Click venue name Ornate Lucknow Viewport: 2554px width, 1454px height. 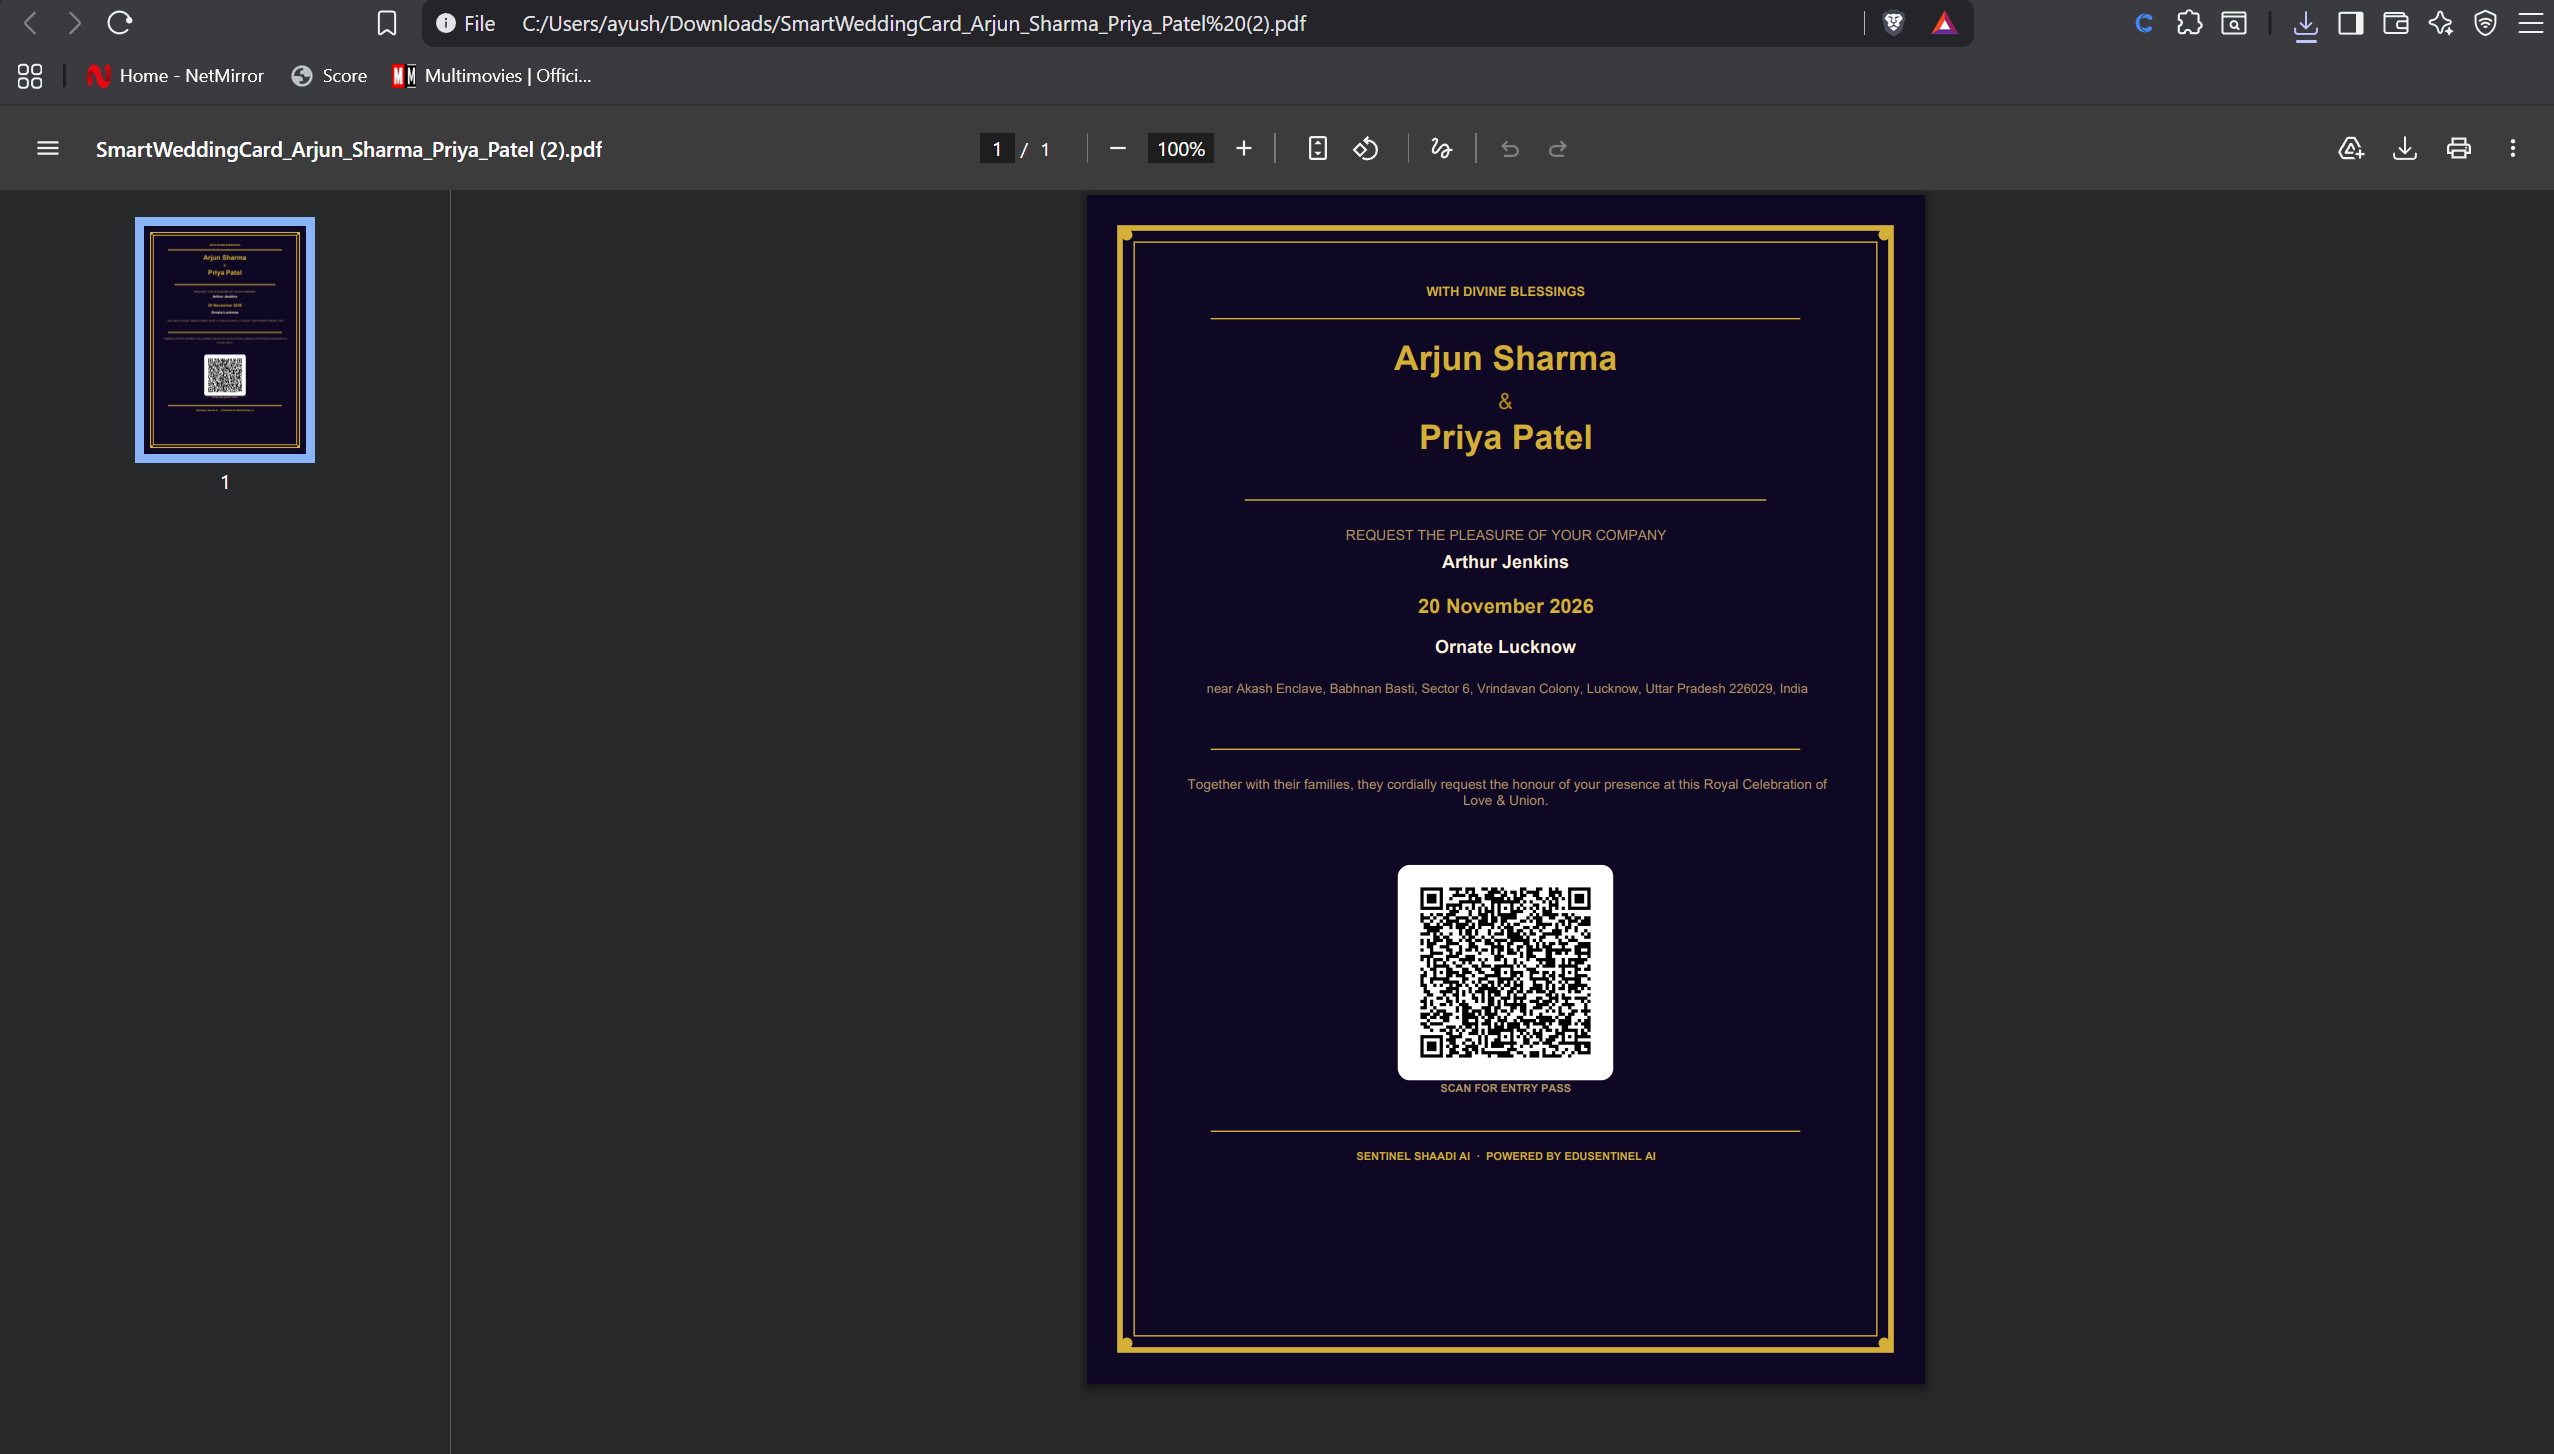(x=1505, y=647)
